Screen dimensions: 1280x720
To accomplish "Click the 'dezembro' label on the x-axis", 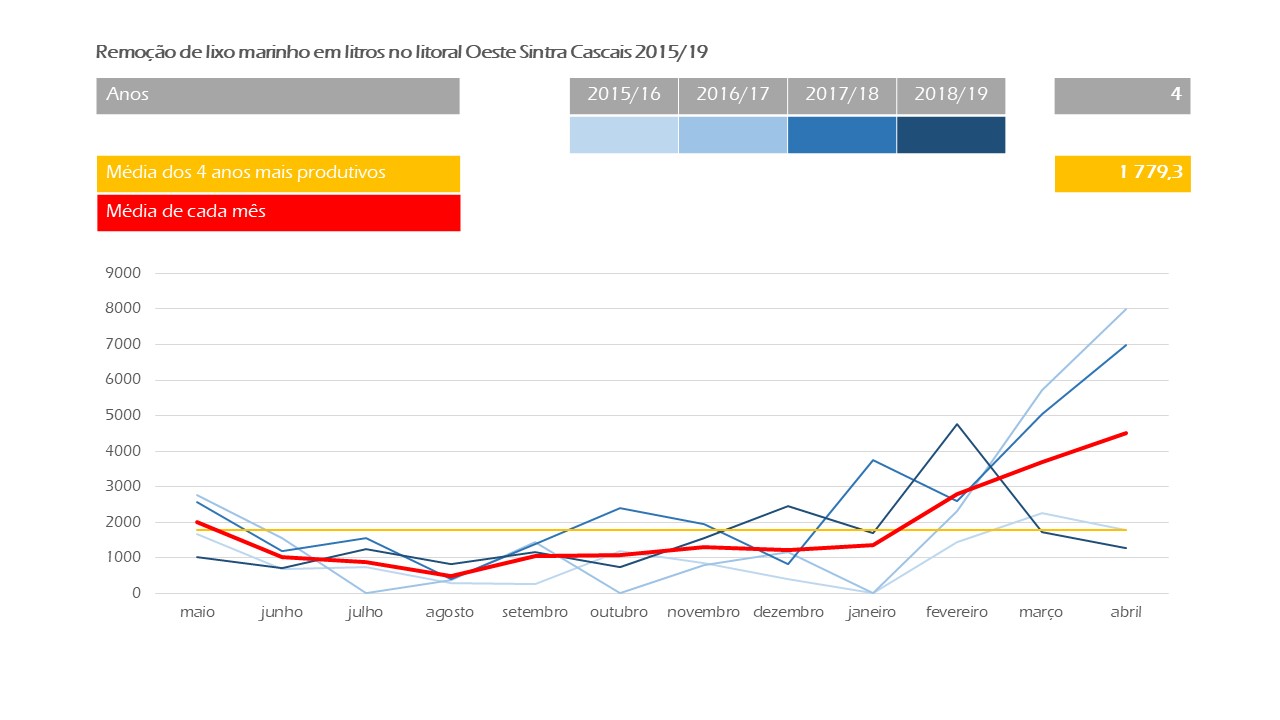I will pyautogui.click(x=787, y=612).
